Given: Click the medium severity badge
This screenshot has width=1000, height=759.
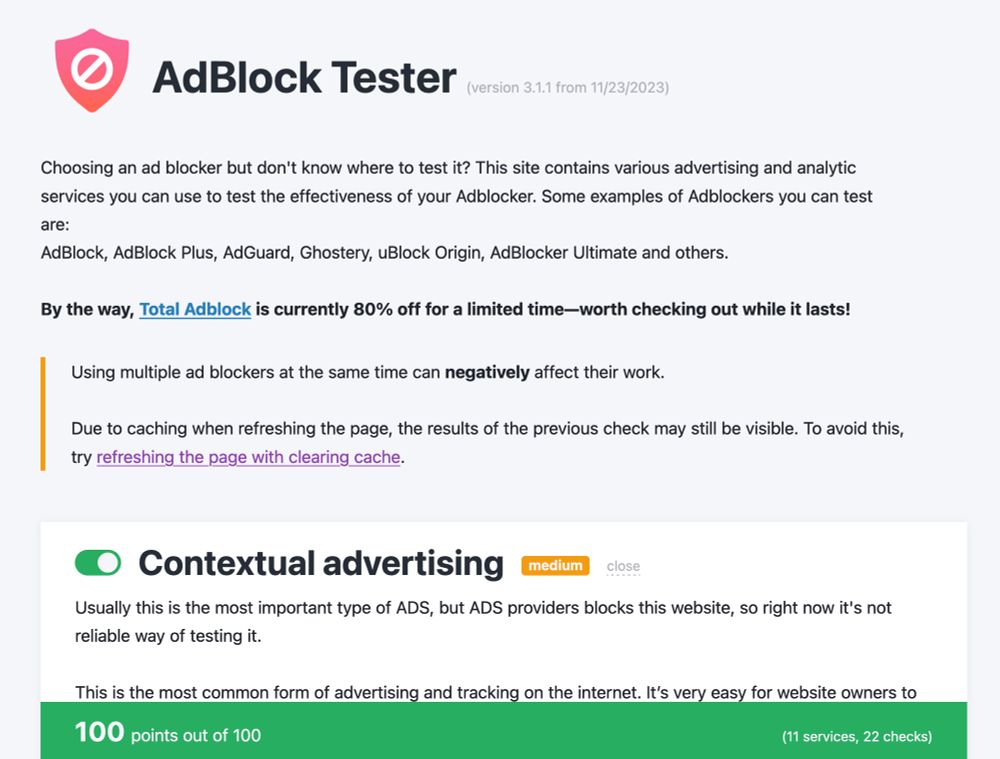Looking at the screenshot, I should click(x=554, y=565).
